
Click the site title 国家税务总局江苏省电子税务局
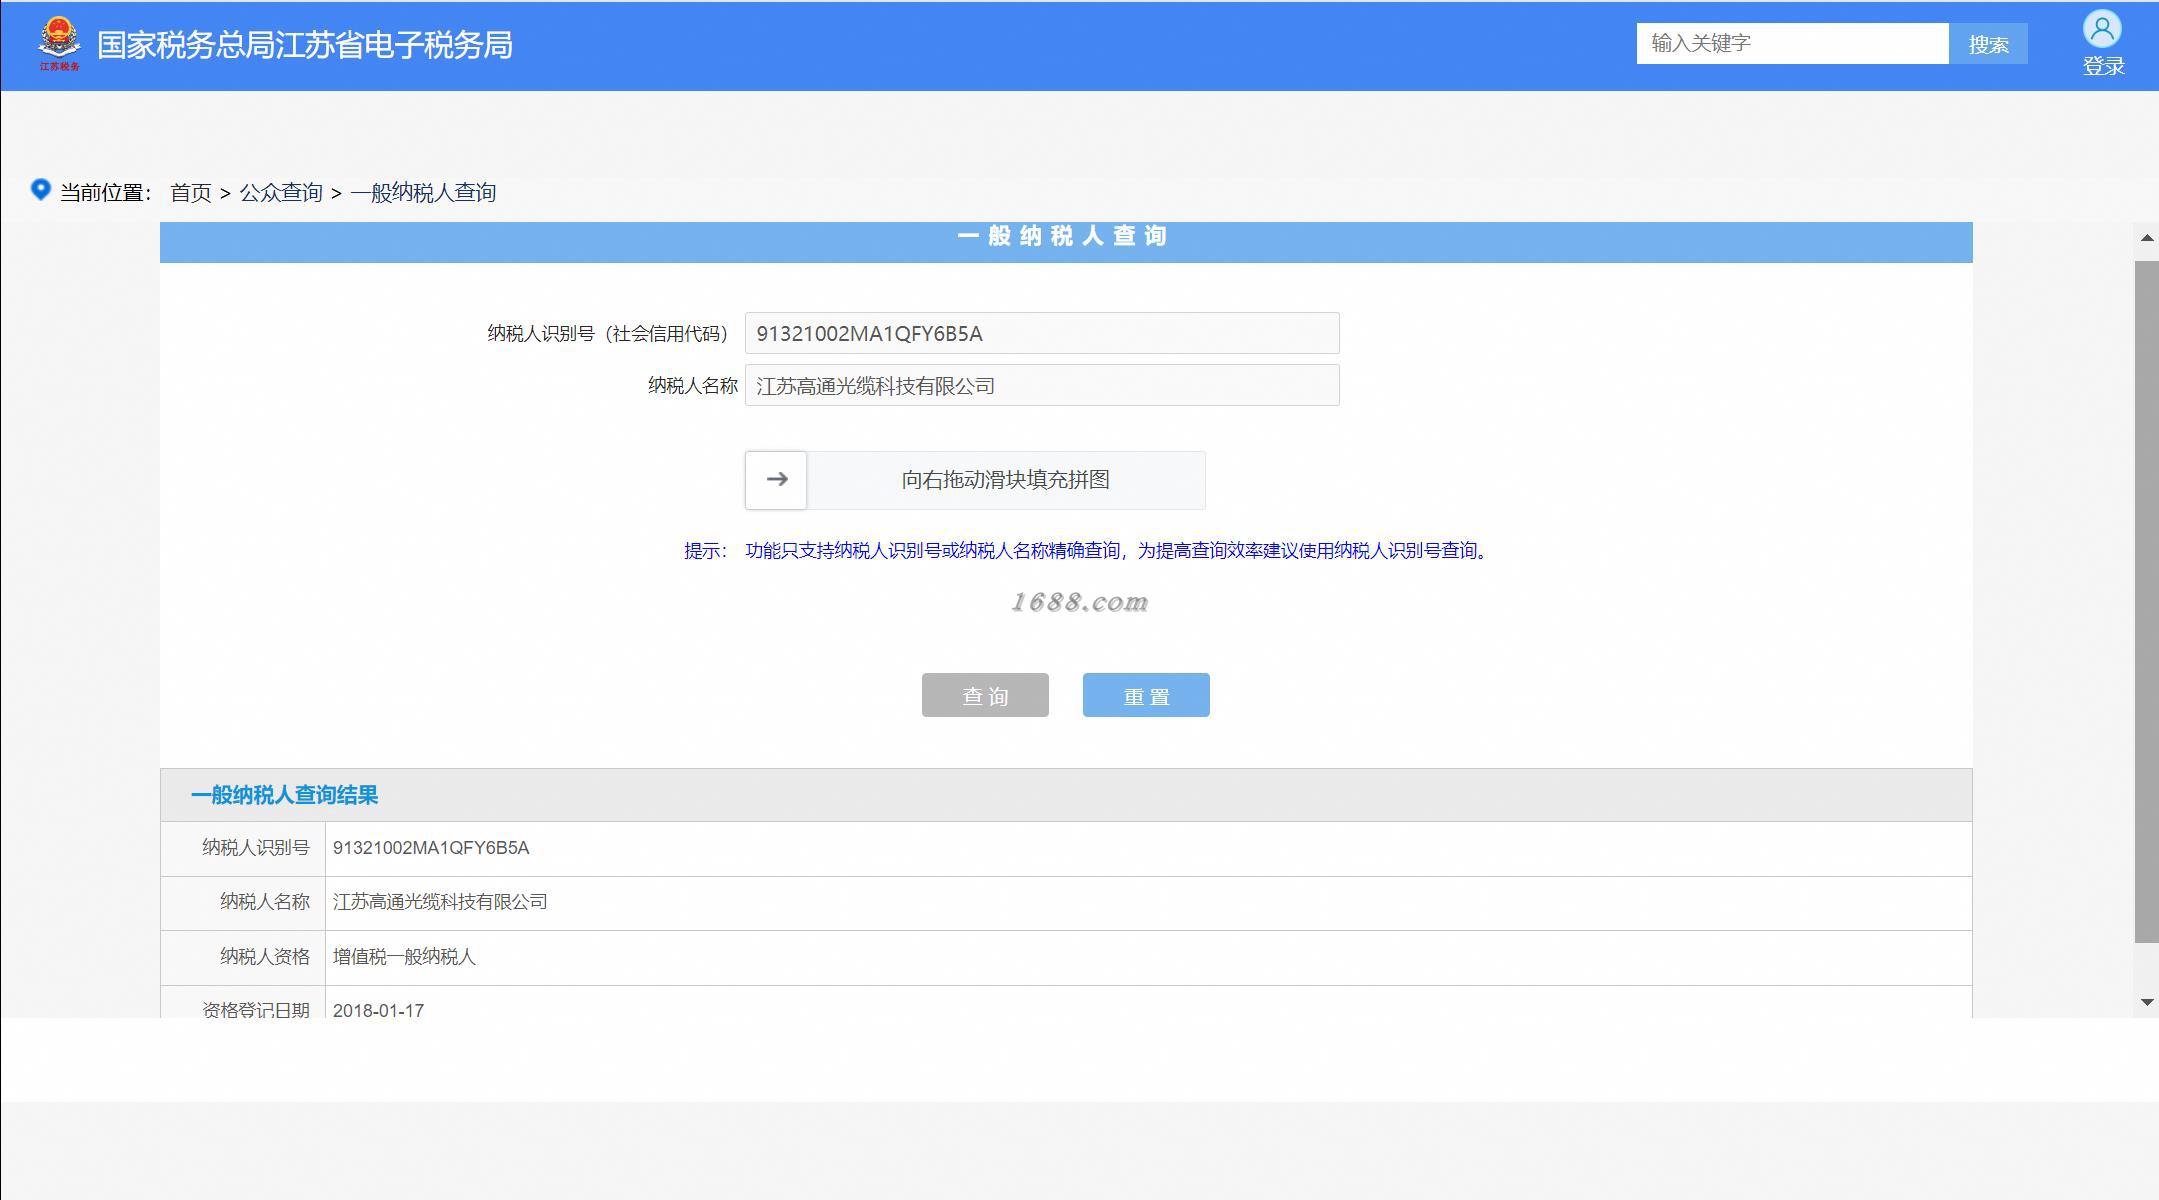click(x=305, y=45)
